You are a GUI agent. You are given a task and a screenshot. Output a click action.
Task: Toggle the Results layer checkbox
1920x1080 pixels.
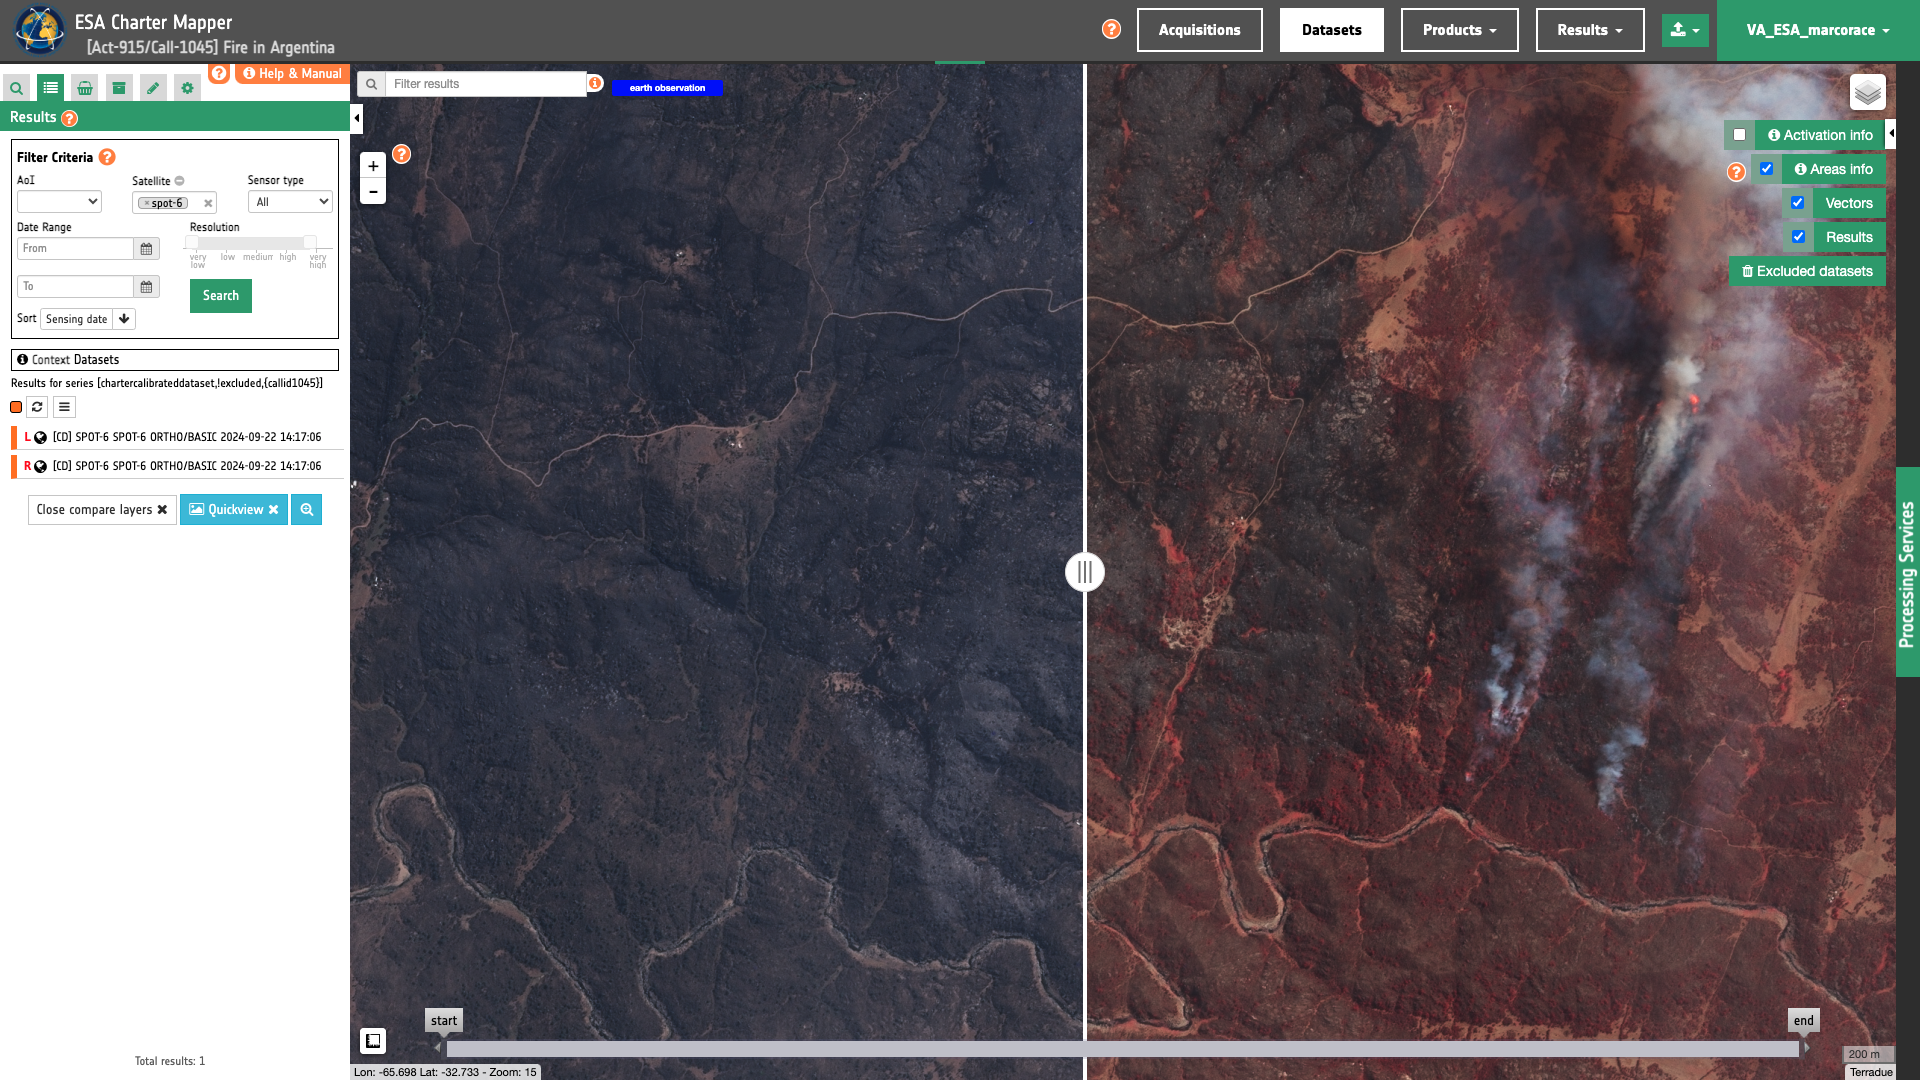point(1798,237)
